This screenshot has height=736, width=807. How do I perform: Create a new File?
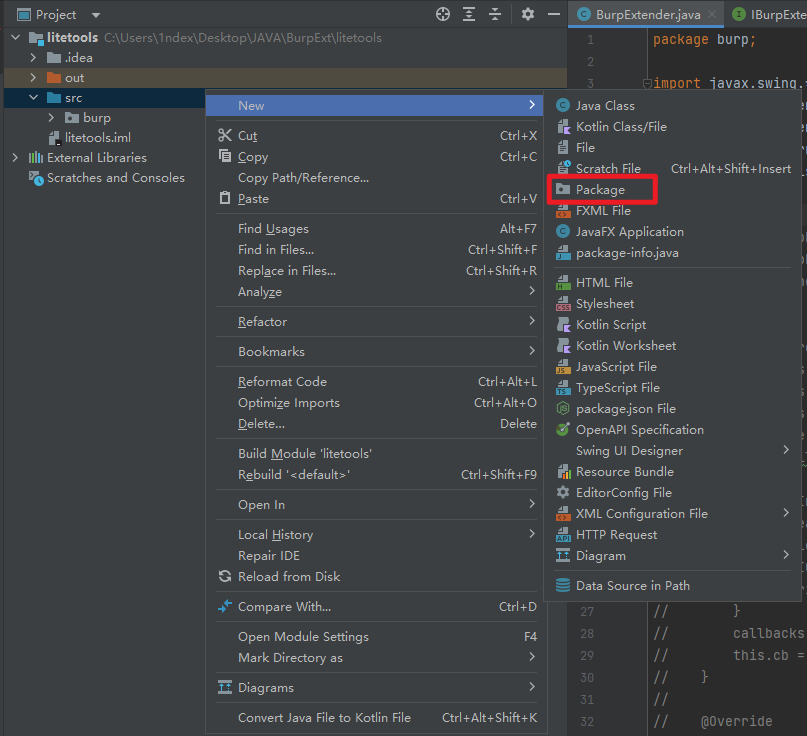(x=673, y=148)
